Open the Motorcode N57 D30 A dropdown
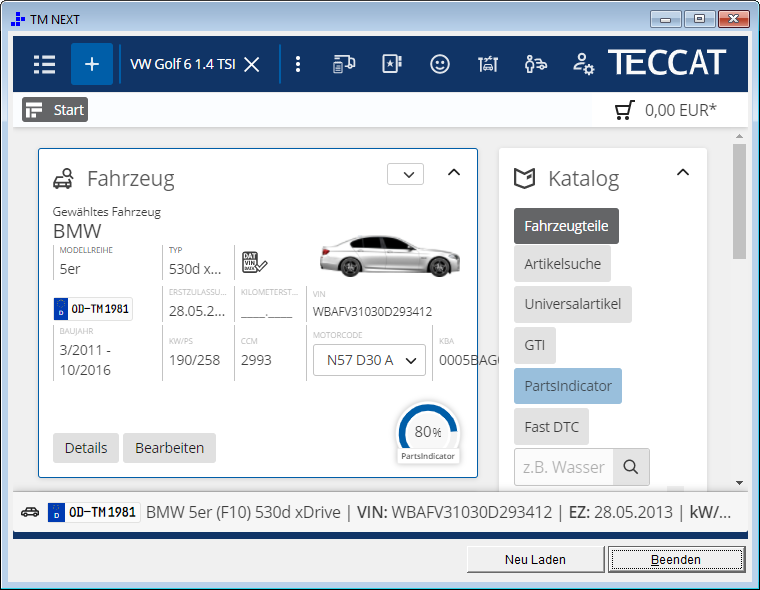760x590 pixels. [x=369, y=360]
